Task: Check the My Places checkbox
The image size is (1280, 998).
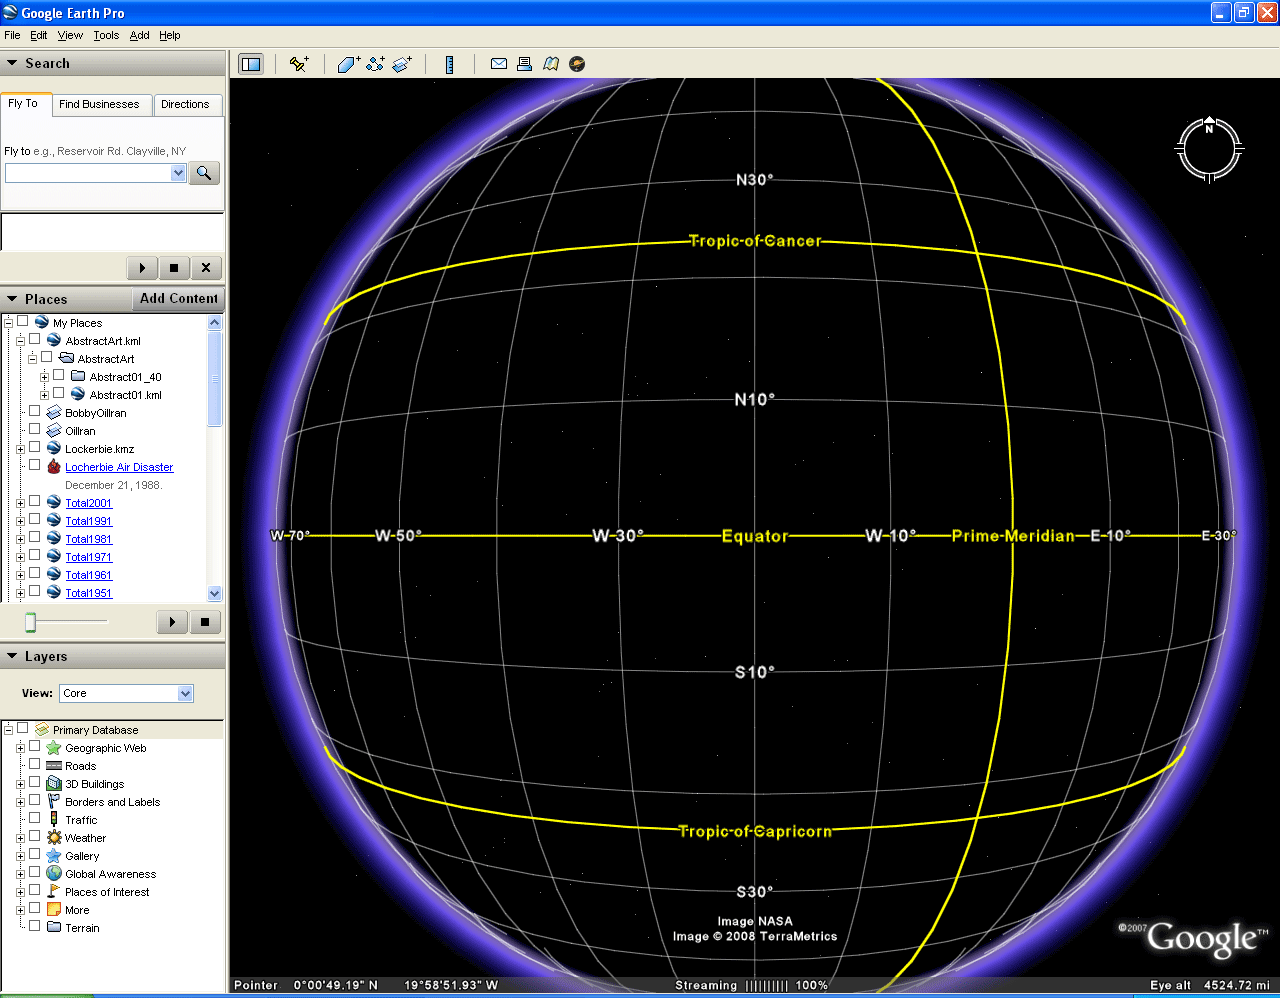Action: 23,322
